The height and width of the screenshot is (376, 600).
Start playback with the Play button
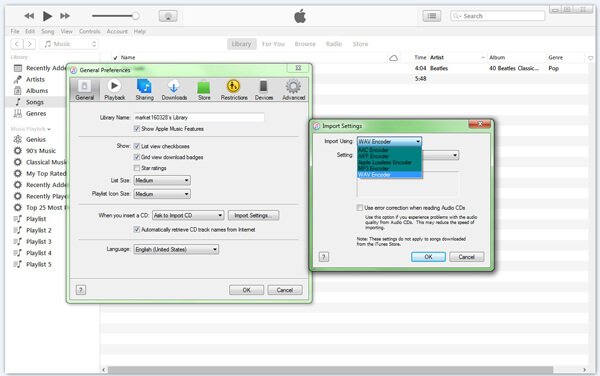(x=47, y=16)
